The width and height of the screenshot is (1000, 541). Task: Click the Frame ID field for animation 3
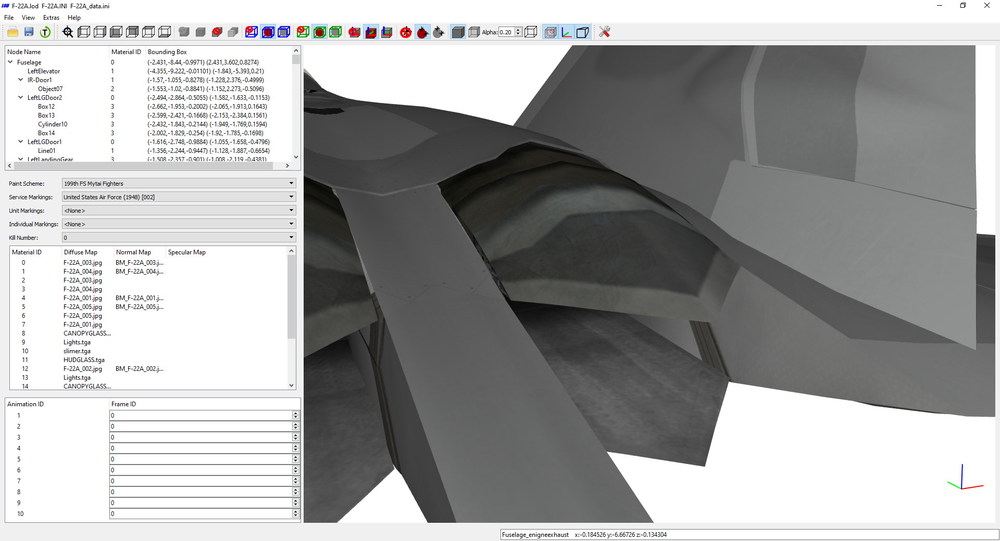201,437
